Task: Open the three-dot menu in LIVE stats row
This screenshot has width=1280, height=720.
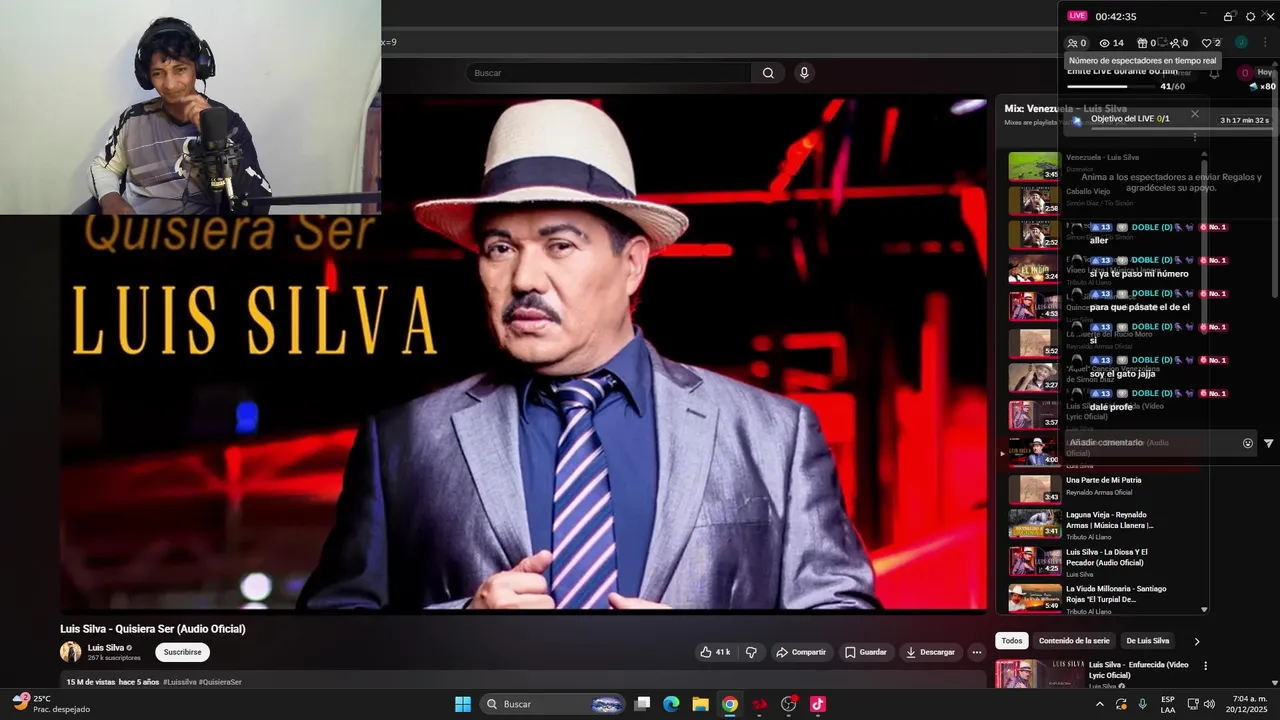Action: (x=1265, y=43)
